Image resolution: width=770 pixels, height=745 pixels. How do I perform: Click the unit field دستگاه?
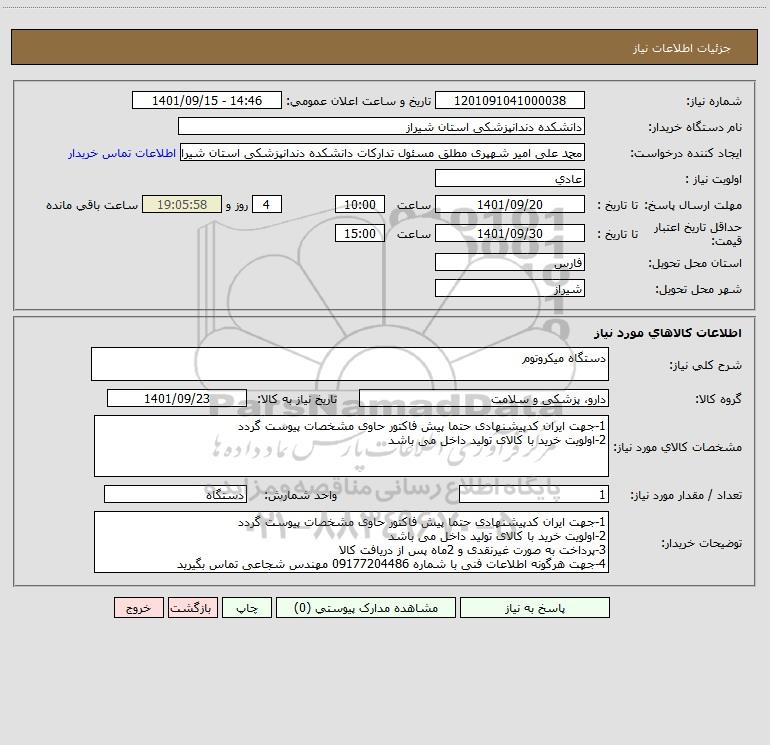click(x=175, y=495)
